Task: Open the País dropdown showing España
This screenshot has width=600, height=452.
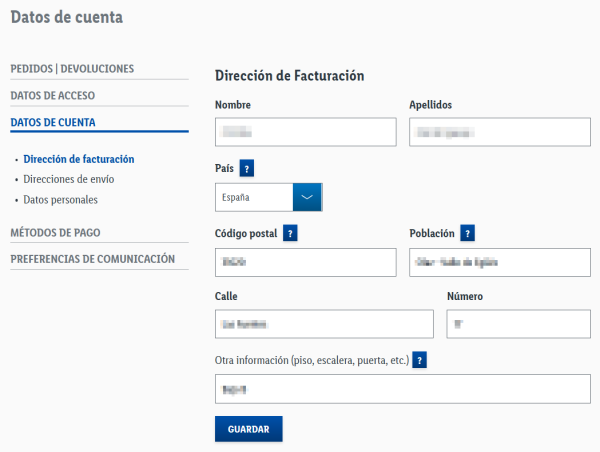Action: [x=255, y=197]
